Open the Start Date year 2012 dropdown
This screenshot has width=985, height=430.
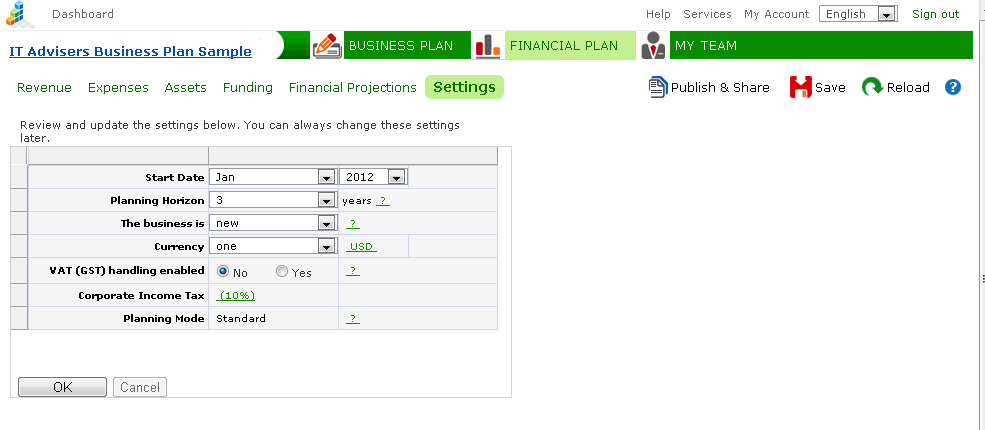(x=373, y=178)
